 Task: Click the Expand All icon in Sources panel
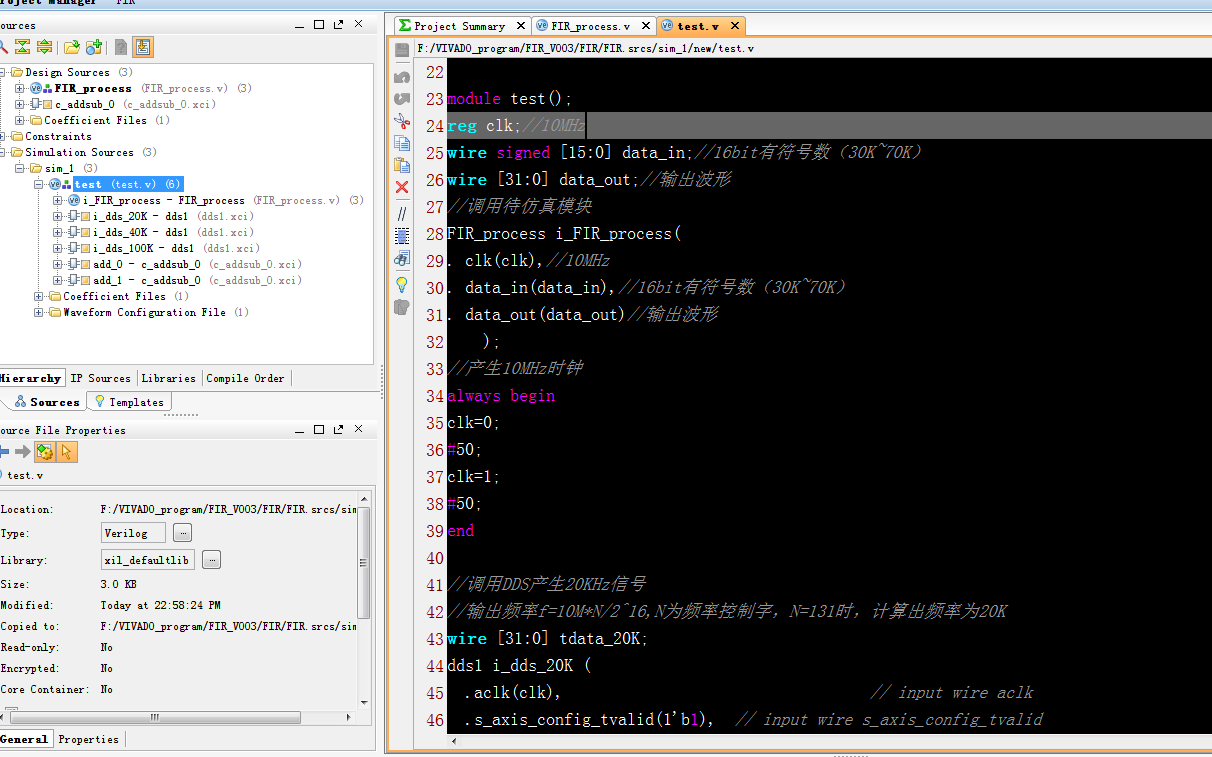(43, 46)
